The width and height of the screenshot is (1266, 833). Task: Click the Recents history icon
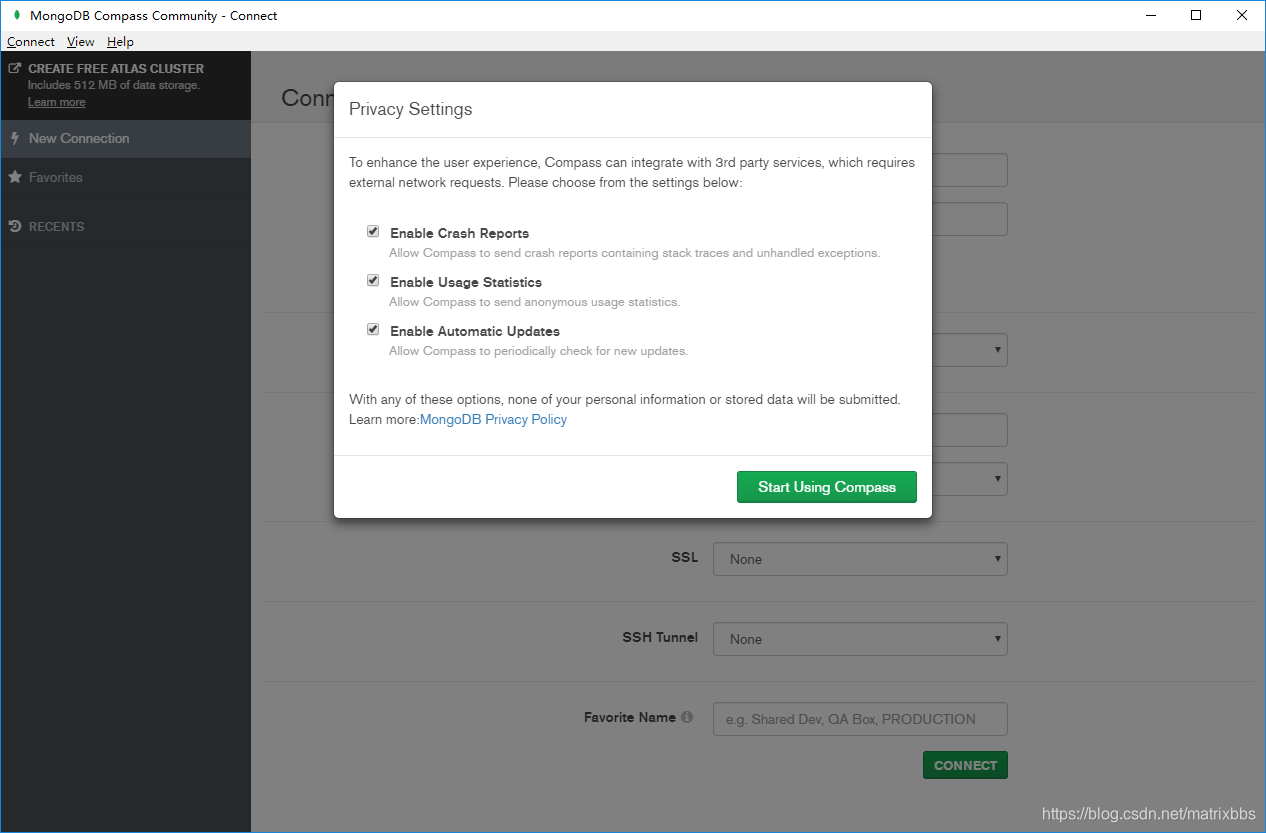(x=15, y=226)
